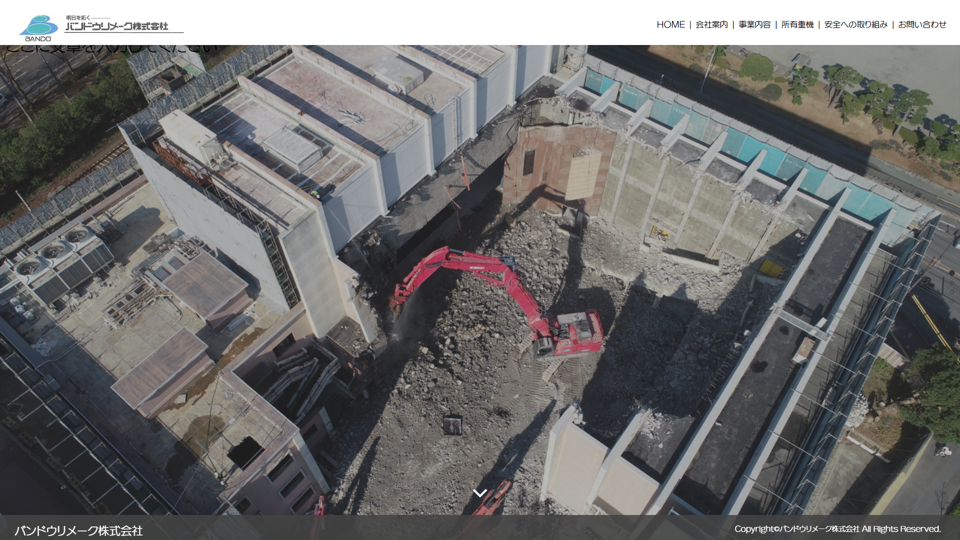Image resolution: width=960 pixels, height=540 pixels.
Task: Click the お問い合わせ contact link
Action: [921, 24]
